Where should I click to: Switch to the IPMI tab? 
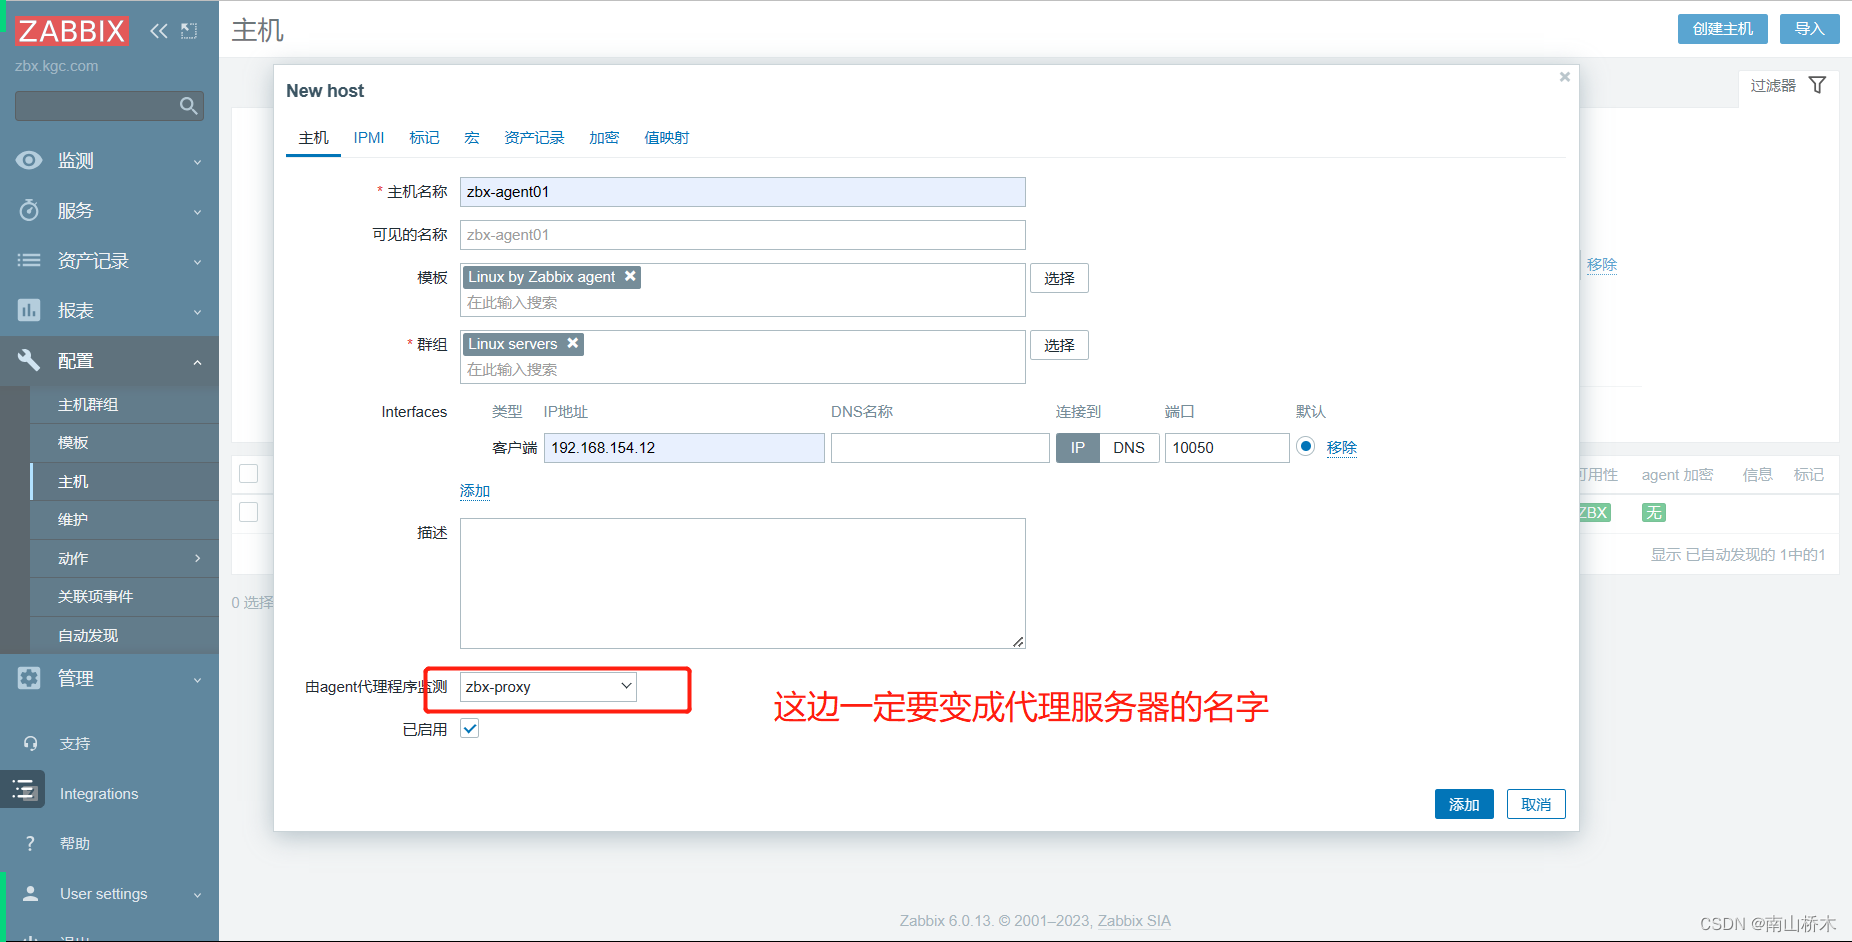(369, 138)
